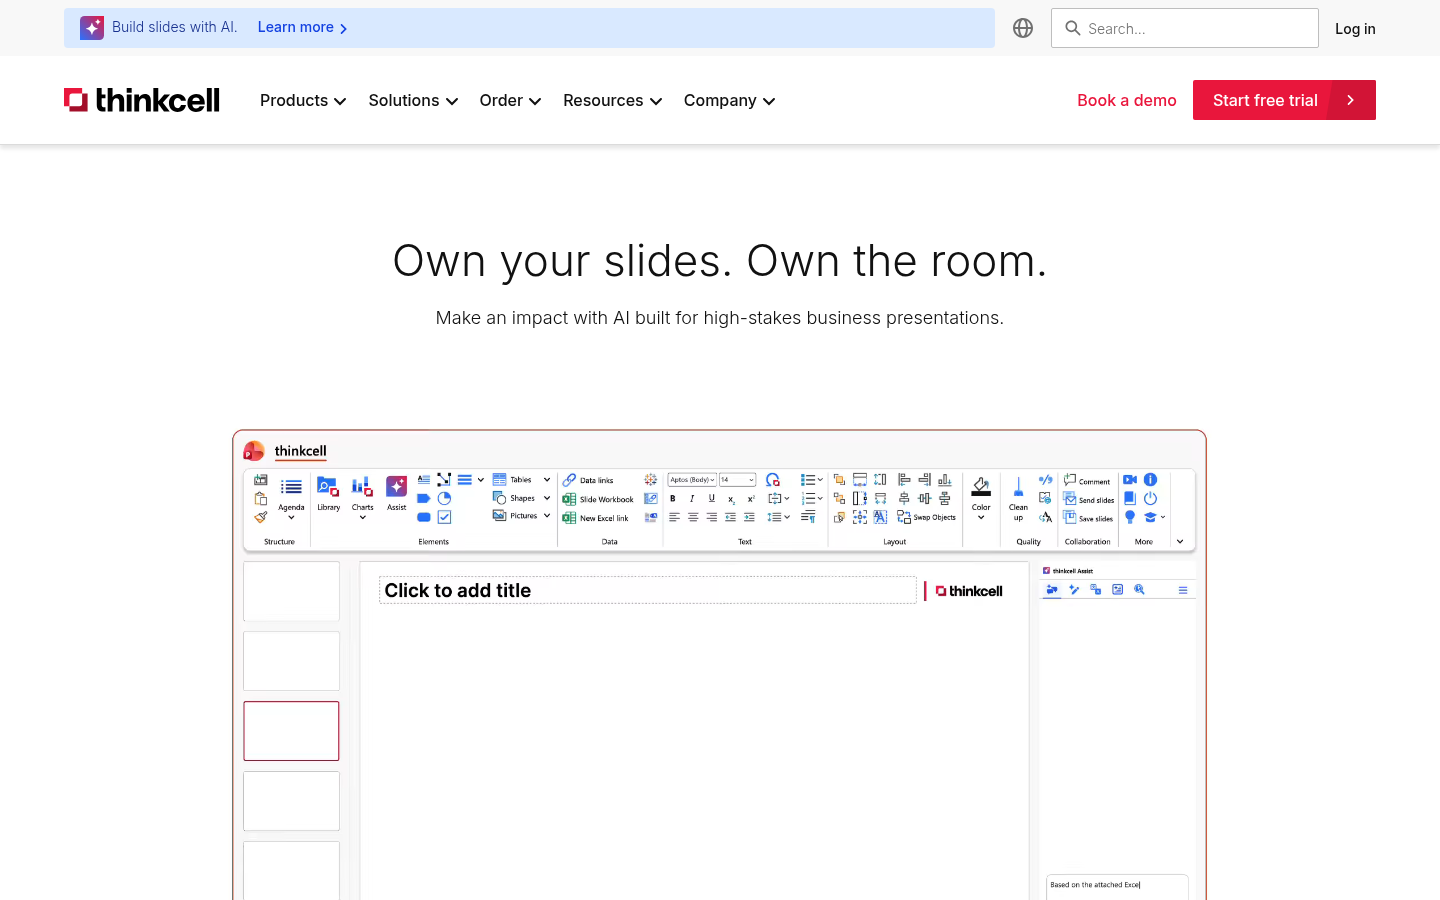Viewport: 1440px width, 900px height.
Task: Click the magic pen icon in Assist panel
Action: click(1074, 590)
